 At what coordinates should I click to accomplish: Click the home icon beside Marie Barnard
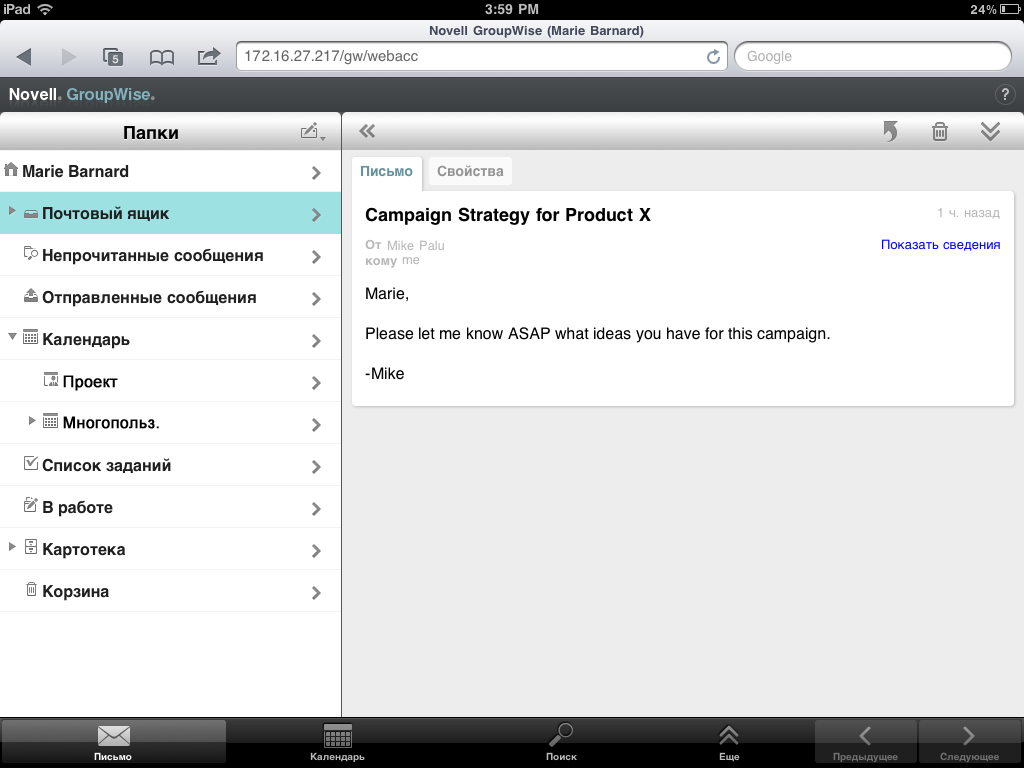(10, 170)
